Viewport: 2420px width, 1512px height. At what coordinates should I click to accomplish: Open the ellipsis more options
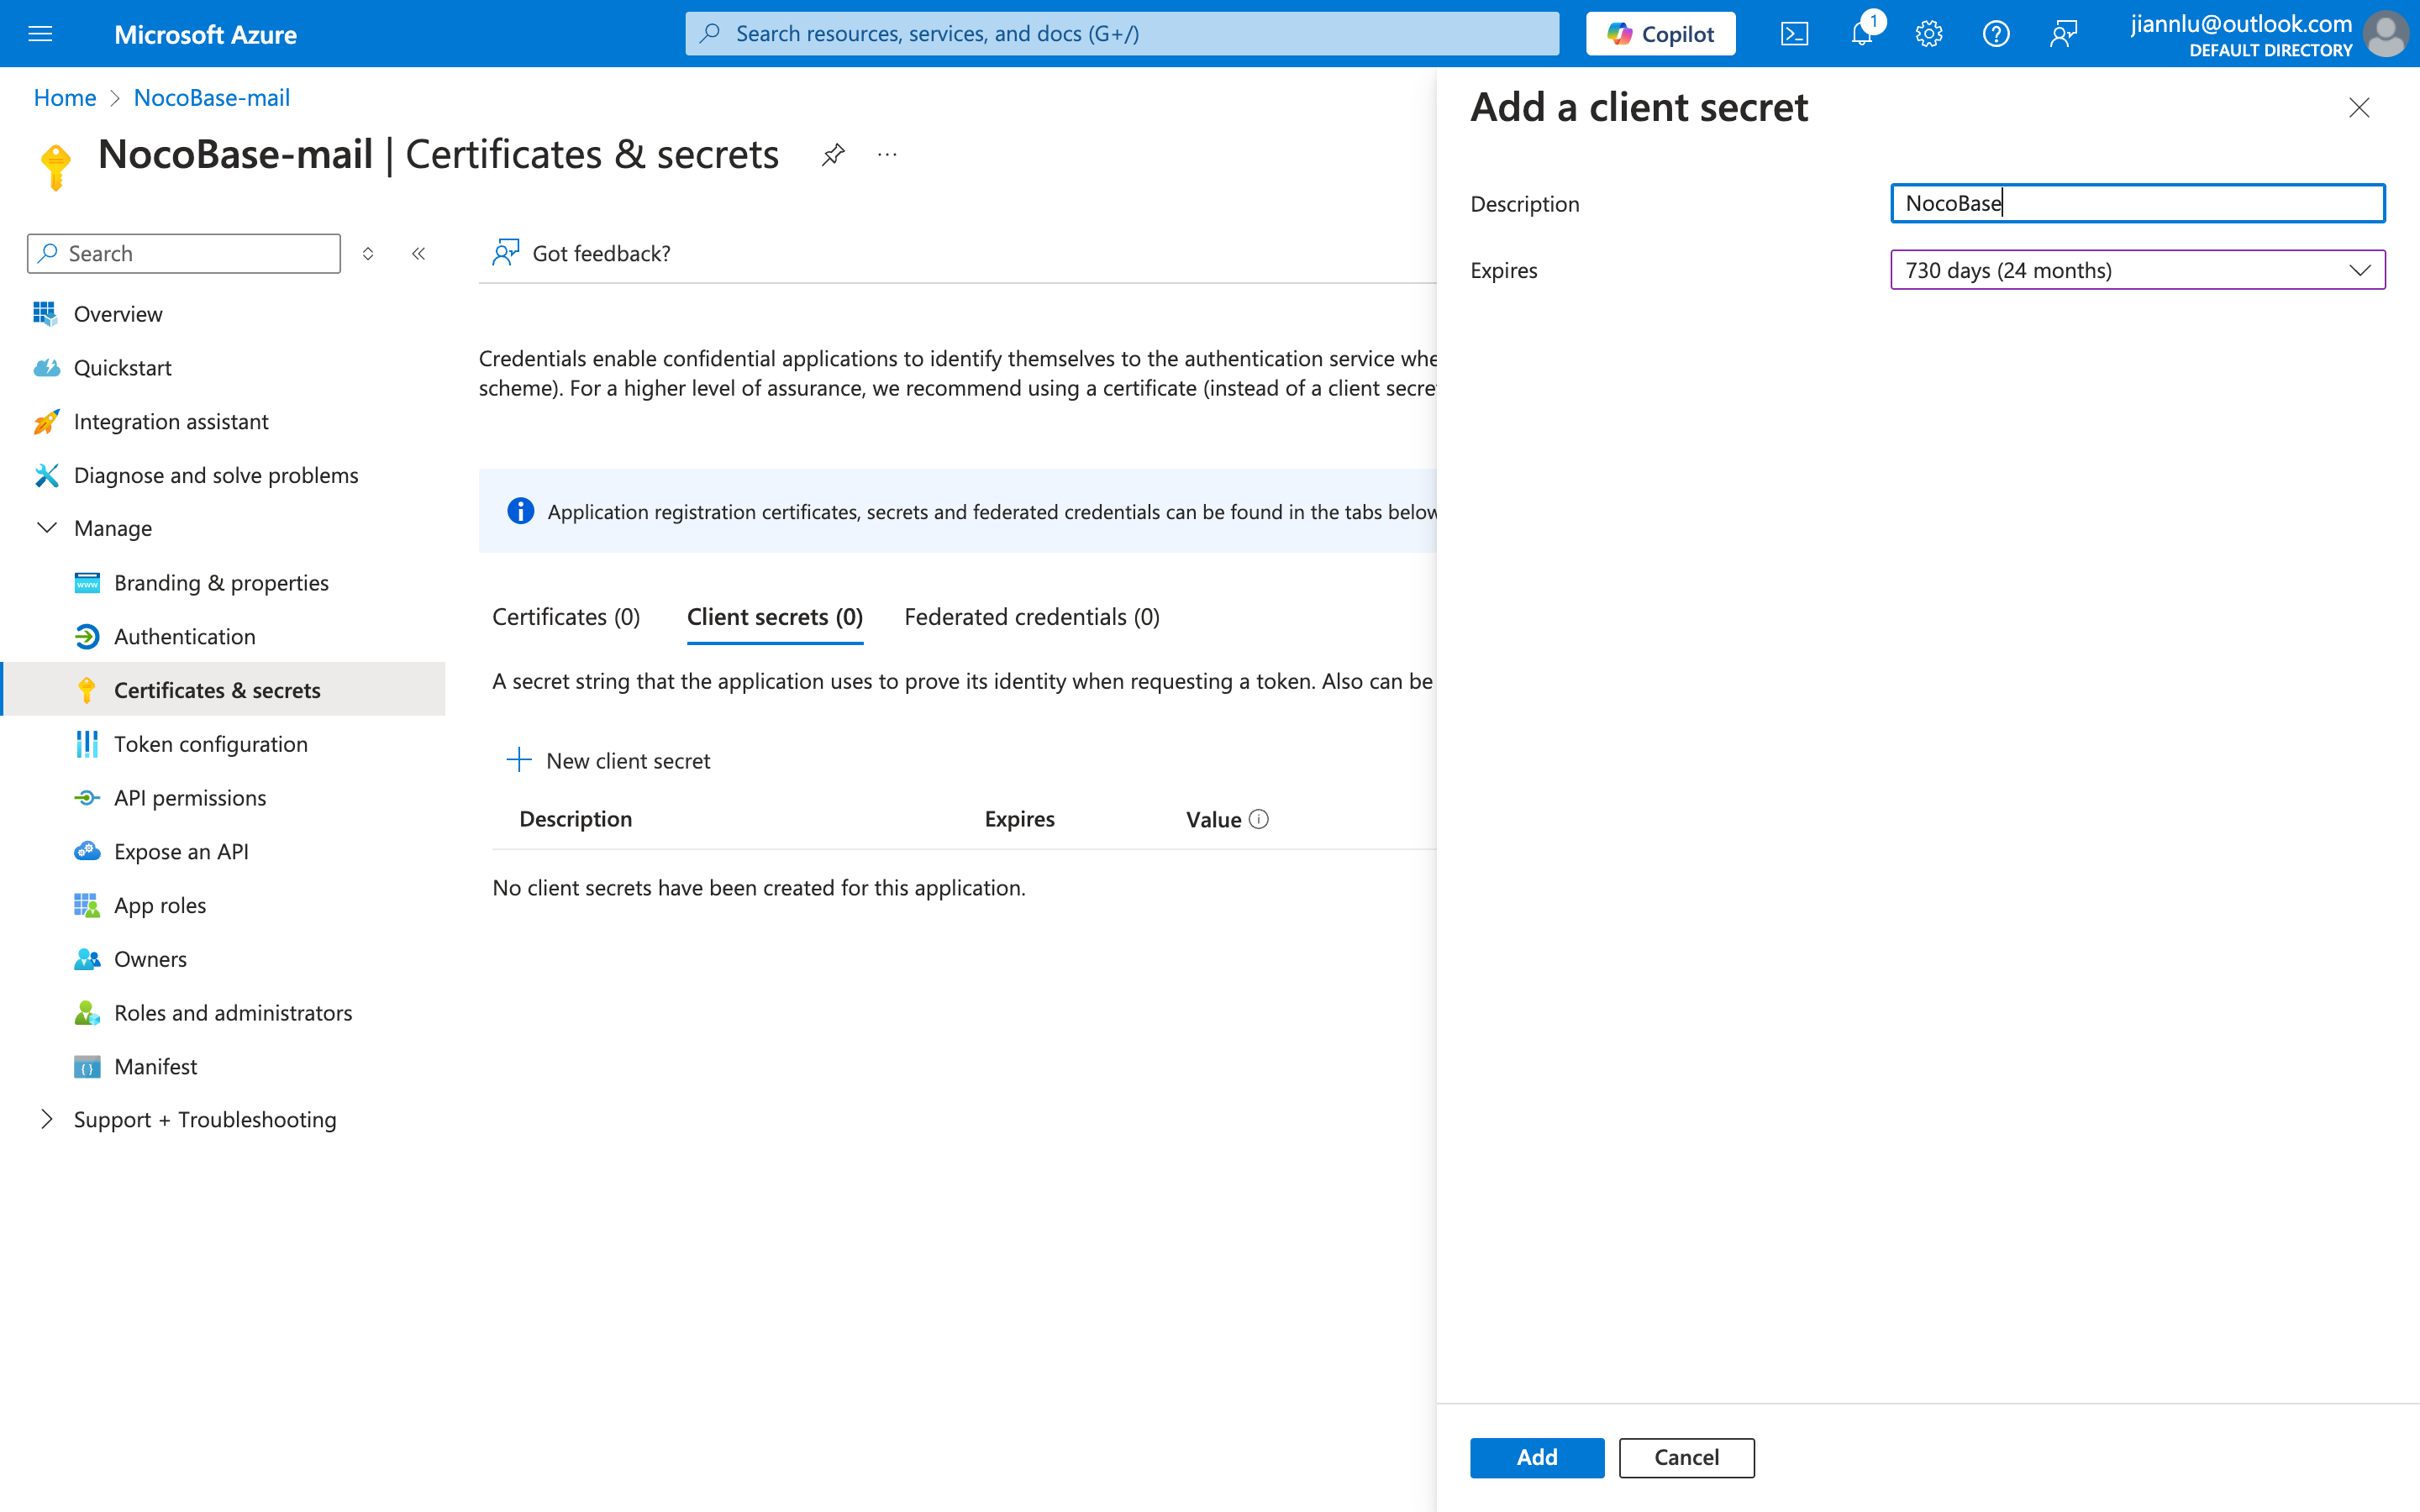pos(887,155)
